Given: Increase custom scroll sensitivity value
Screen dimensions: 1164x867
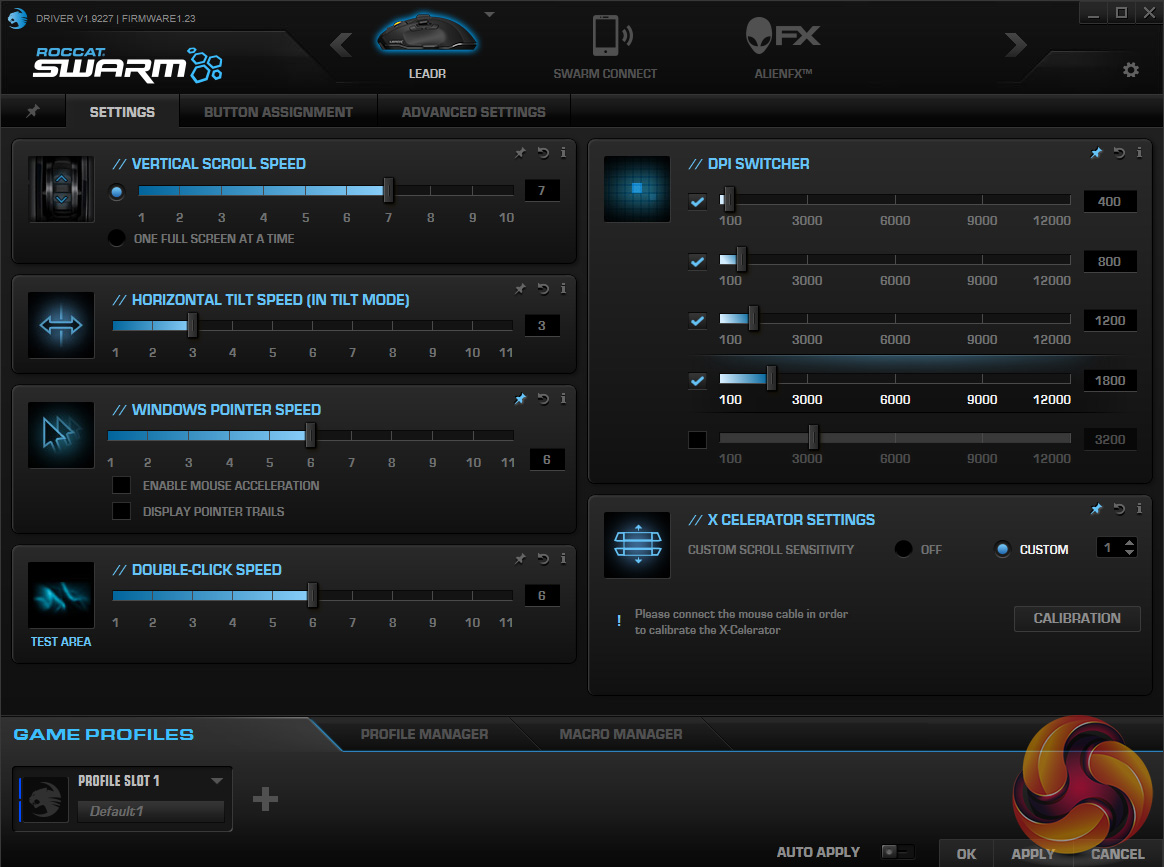Looking at the screenshot, I should (x=1130, y=543).
